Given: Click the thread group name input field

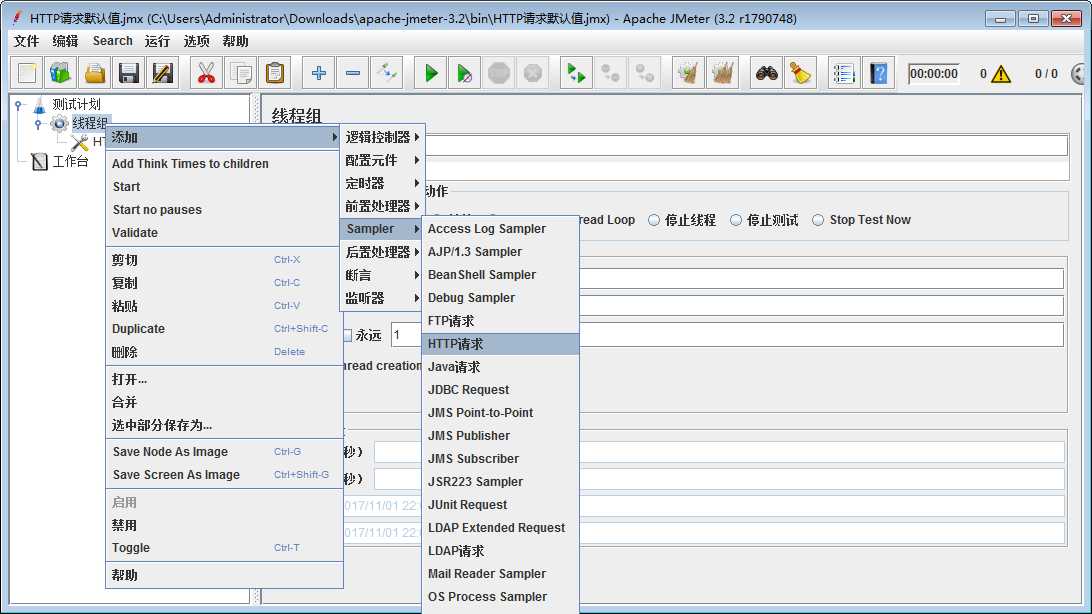Looking at the screenshot, I should (x=745, y=145).
